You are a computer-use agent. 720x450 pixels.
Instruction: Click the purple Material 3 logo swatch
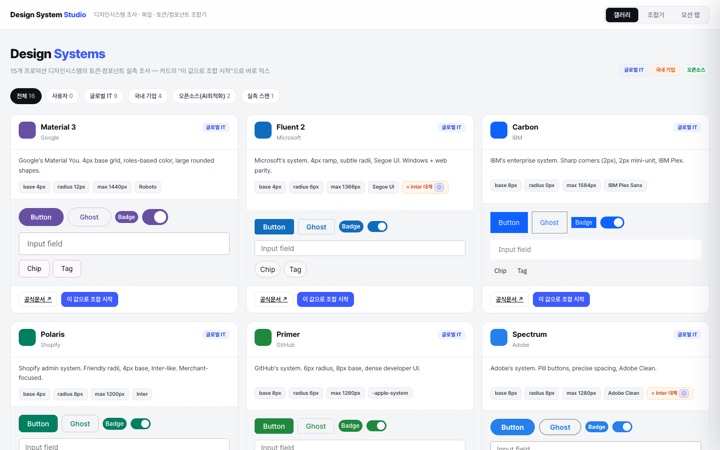pos(27,130)
